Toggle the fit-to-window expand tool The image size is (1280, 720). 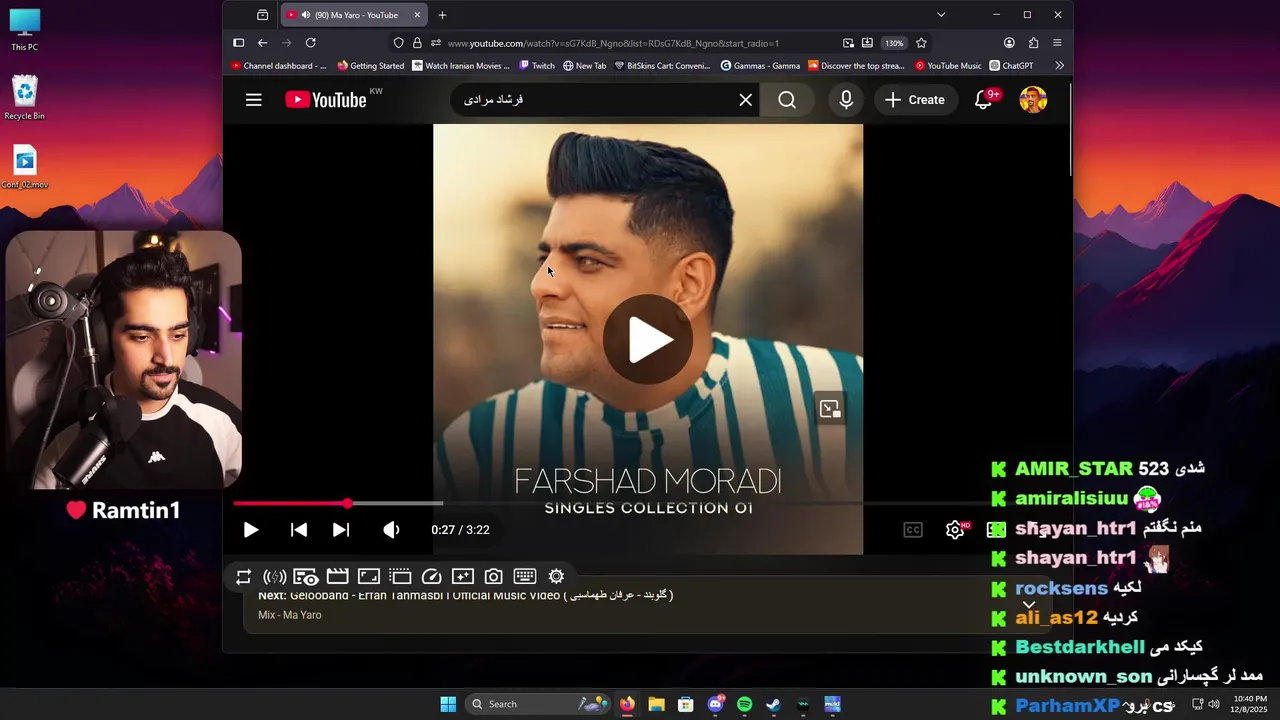[x=369, y=576]
